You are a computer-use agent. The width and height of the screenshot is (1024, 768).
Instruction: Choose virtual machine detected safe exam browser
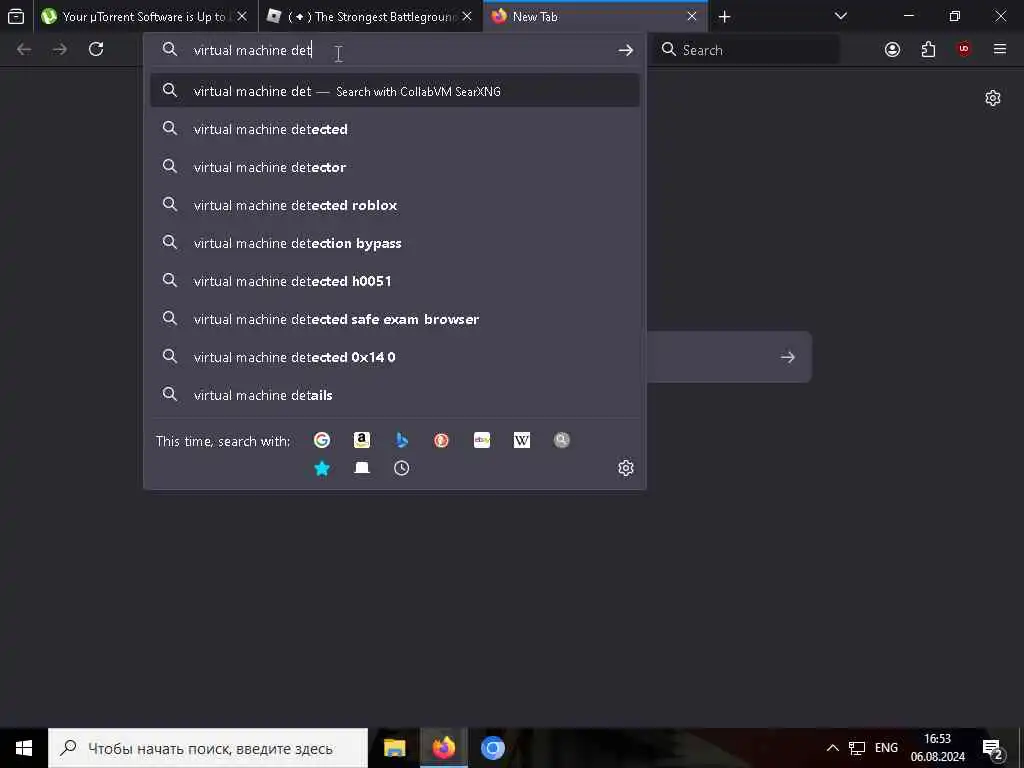click(394, 319)
